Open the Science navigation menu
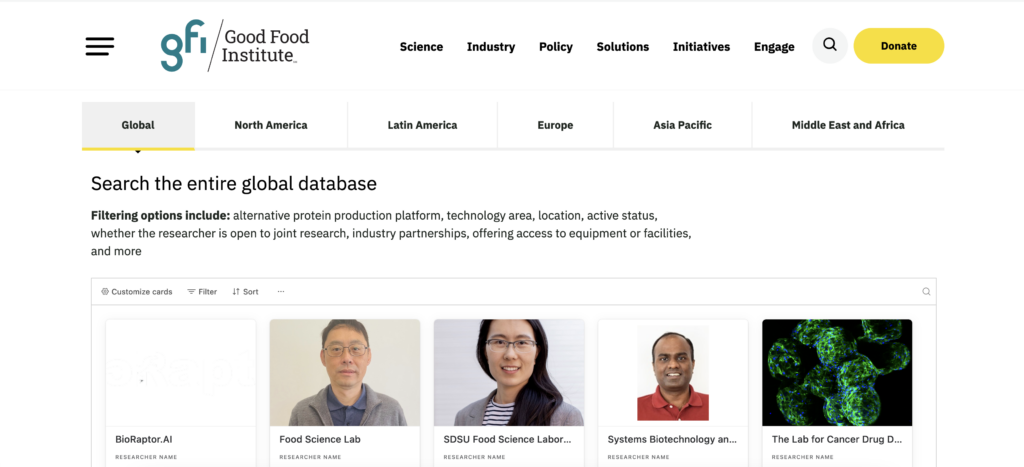Image resolution: width=1024 pixels, height=467 pixels. pyautogui.click(x=421, y=47)
